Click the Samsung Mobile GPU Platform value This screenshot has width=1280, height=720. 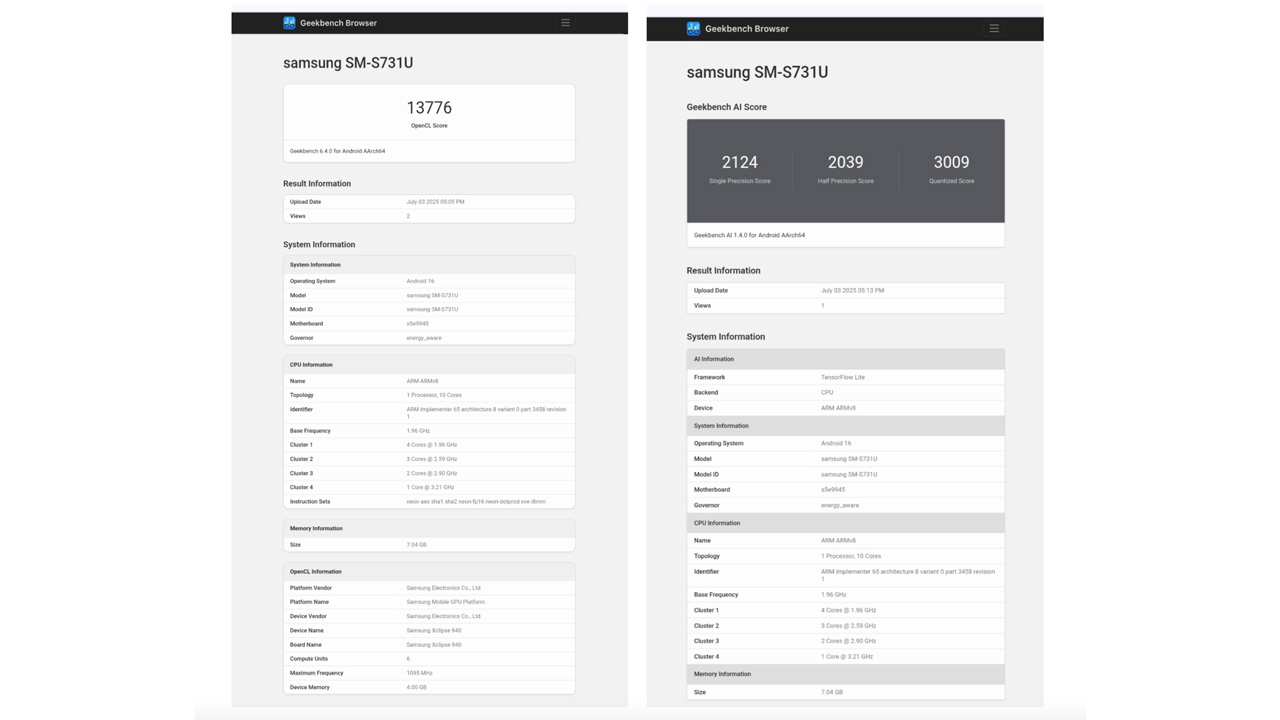pyautogui.click(x=445, y=602)
